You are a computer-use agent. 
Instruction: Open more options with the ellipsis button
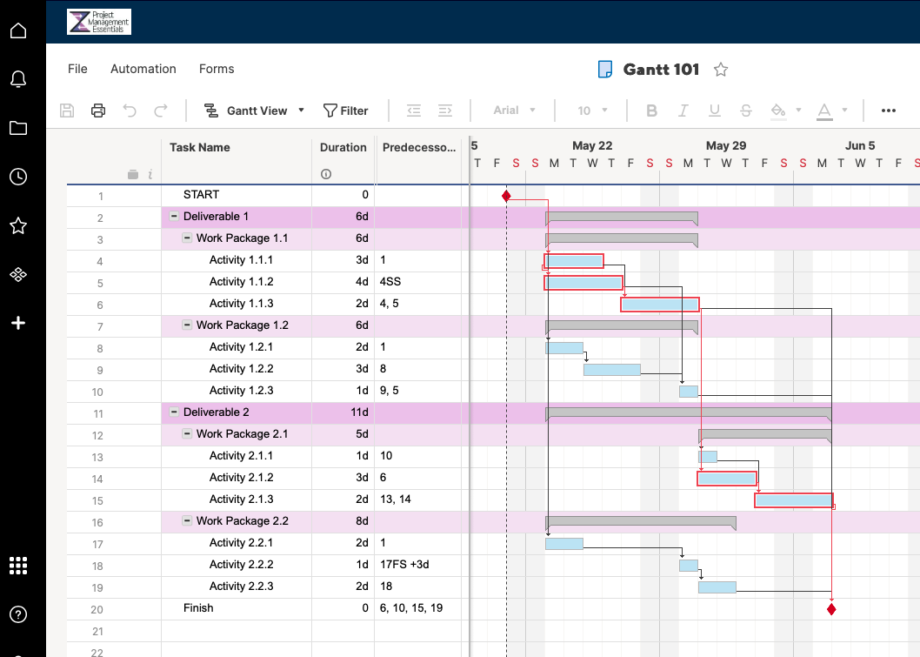(x=888, y=110)
